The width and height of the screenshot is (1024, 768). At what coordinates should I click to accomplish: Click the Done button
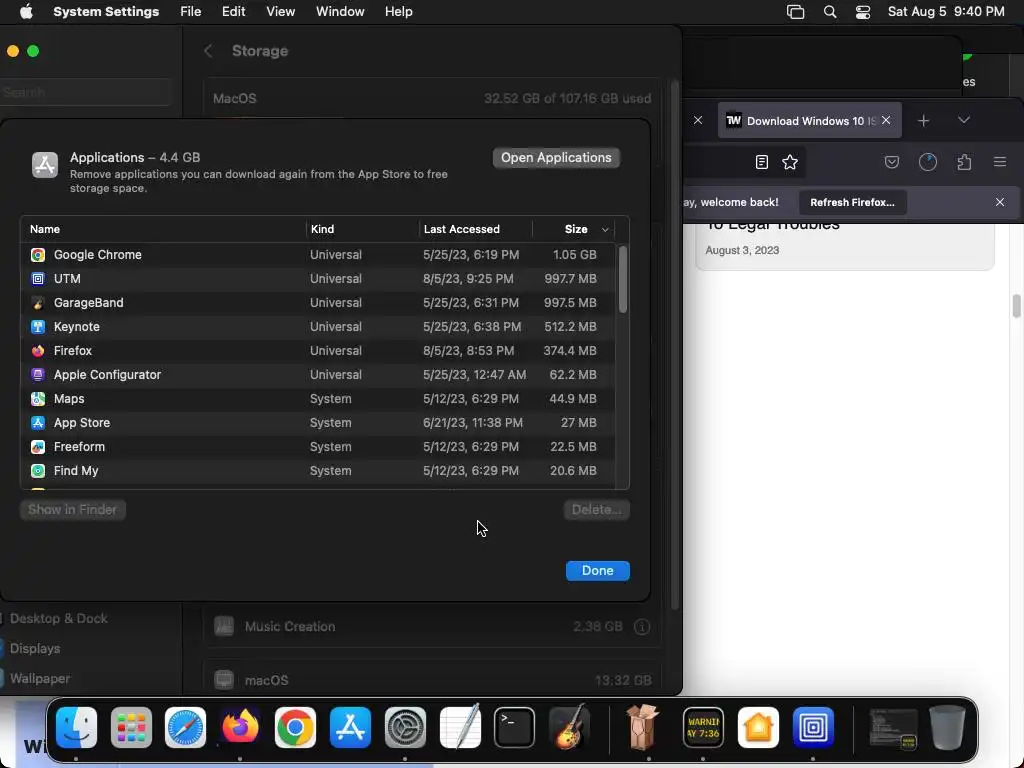coord(598,571)
